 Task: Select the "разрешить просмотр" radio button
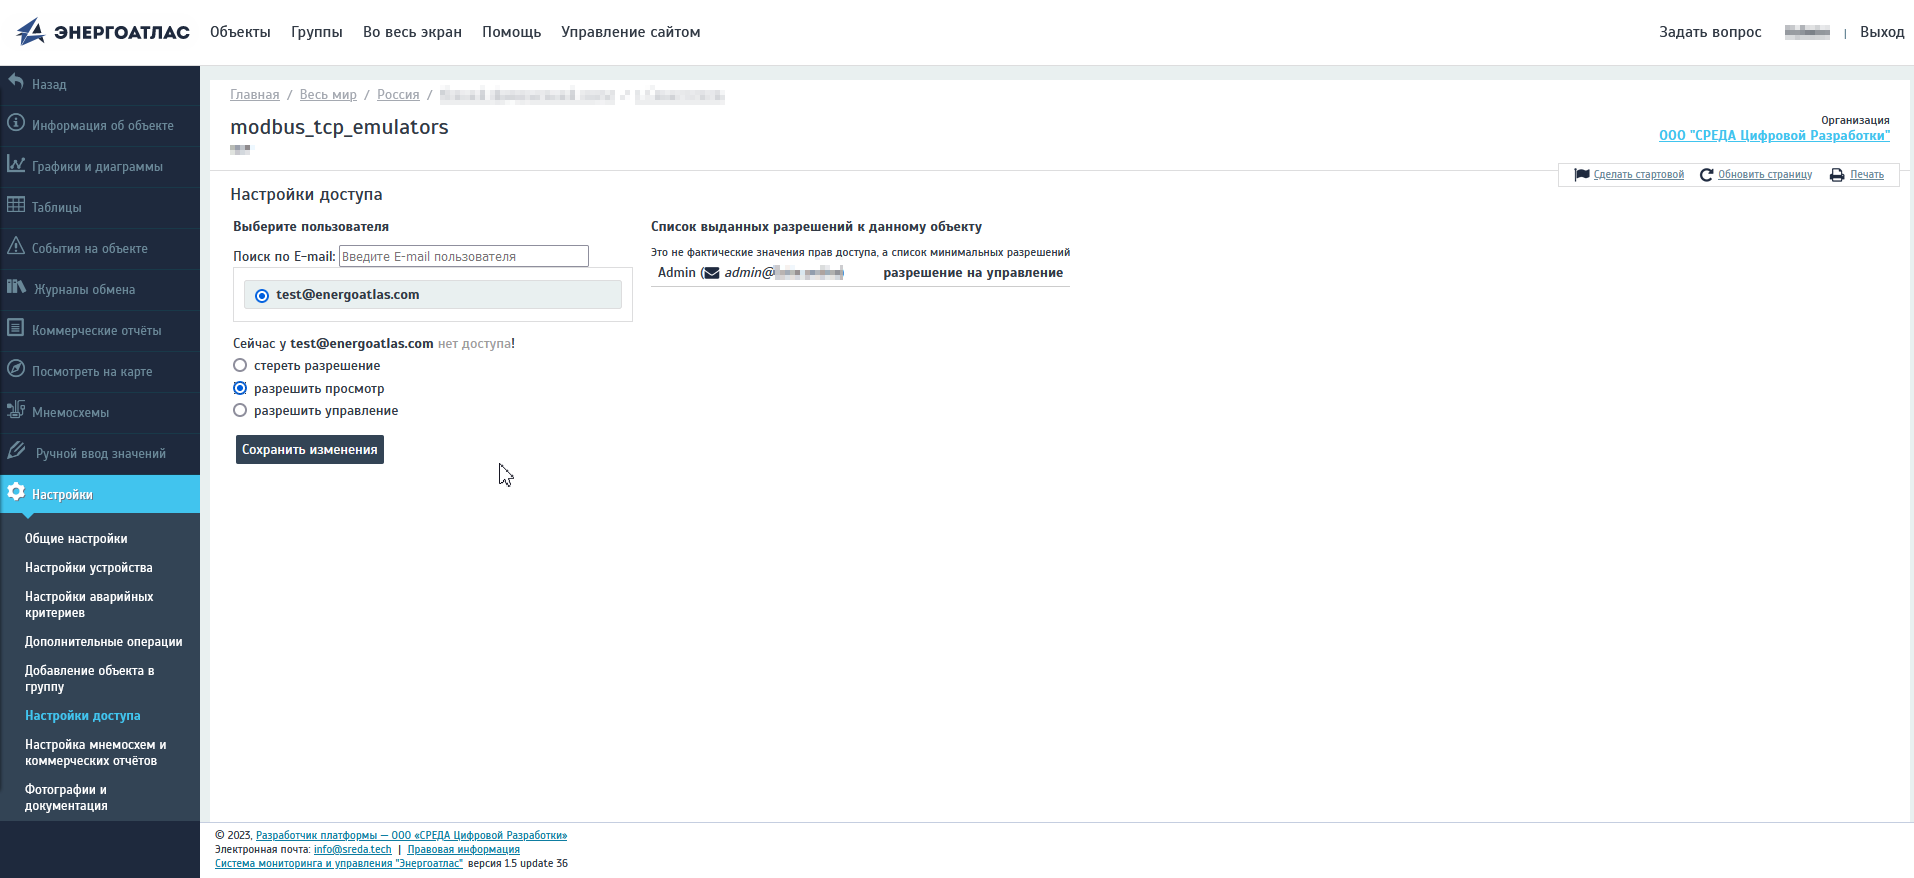[240, 389]
